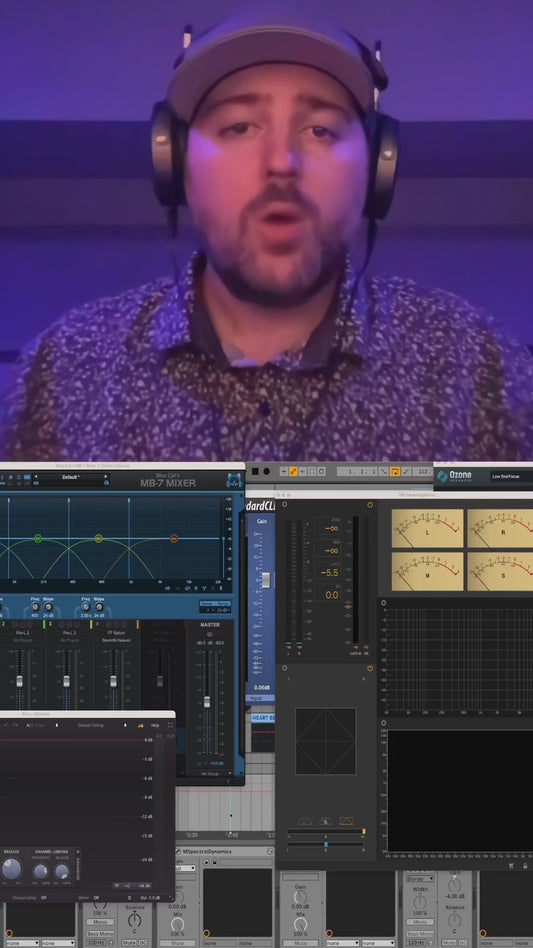Image resolution: width=533 pixels, height=948 pixels.
Task: Open the Default Setting preset menu in Pro-L 2
Action: [92, 725]
